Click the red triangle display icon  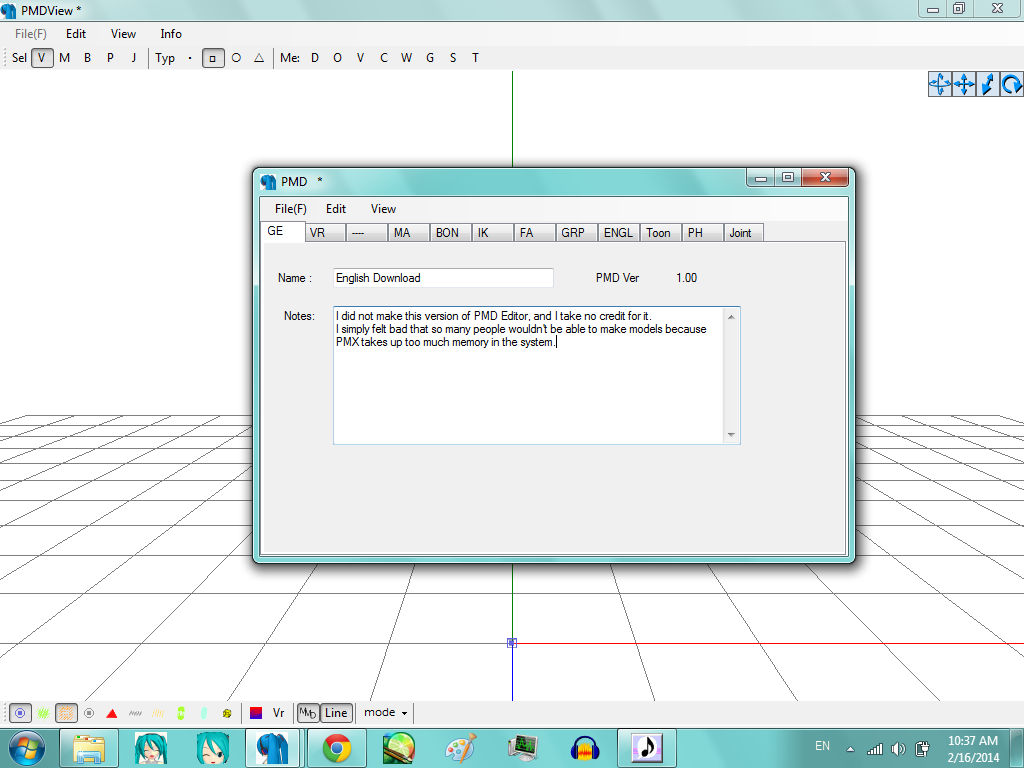112,713
